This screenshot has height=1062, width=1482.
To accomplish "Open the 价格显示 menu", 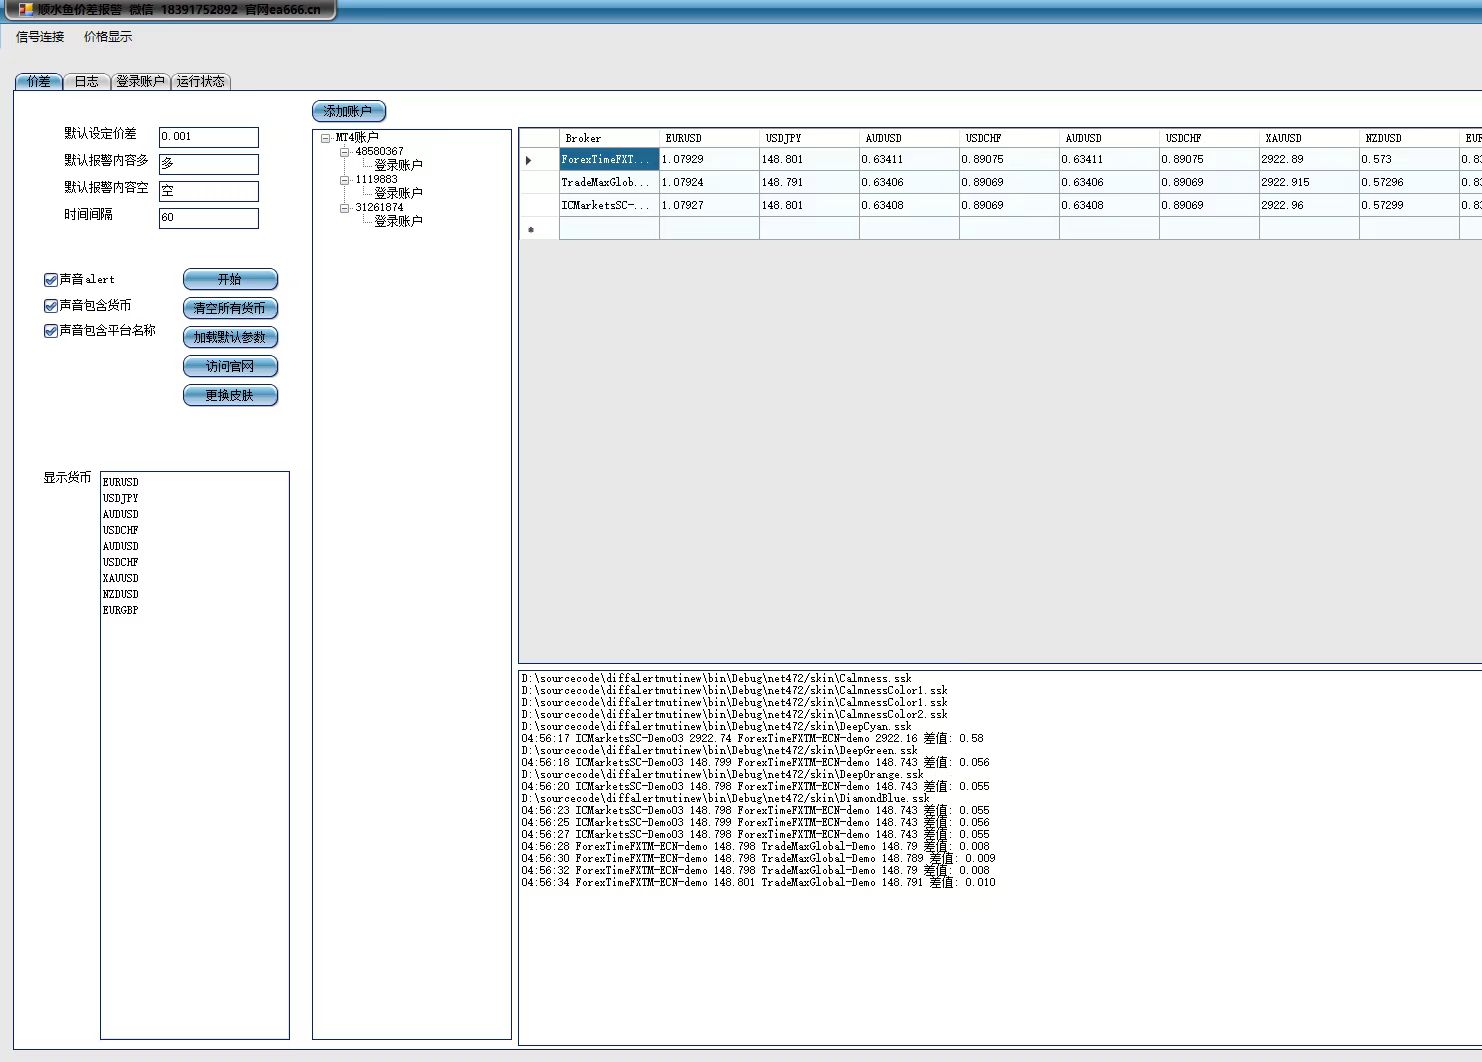I will click(108, 37).
